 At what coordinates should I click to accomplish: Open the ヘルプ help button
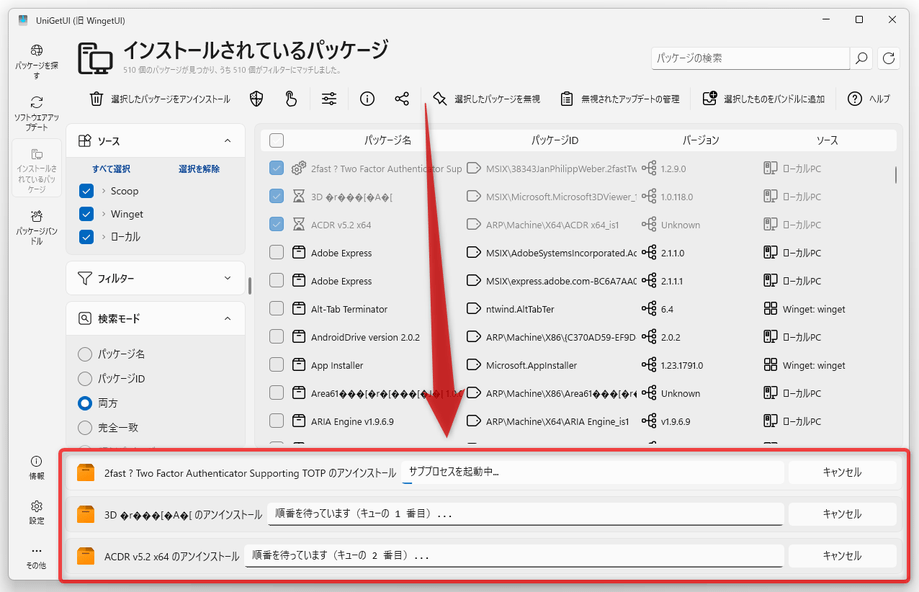pos(869,99)
